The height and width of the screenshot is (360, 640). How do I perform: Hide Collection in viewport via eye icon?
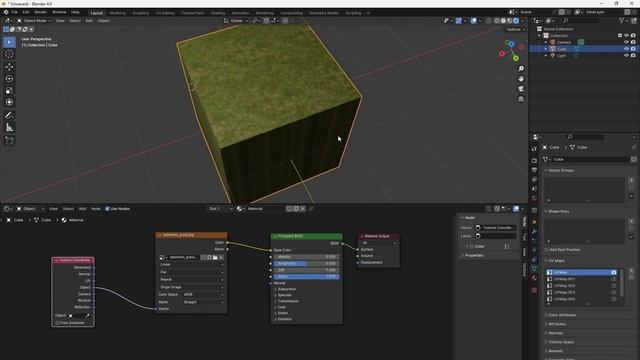(x=626, y=36)
